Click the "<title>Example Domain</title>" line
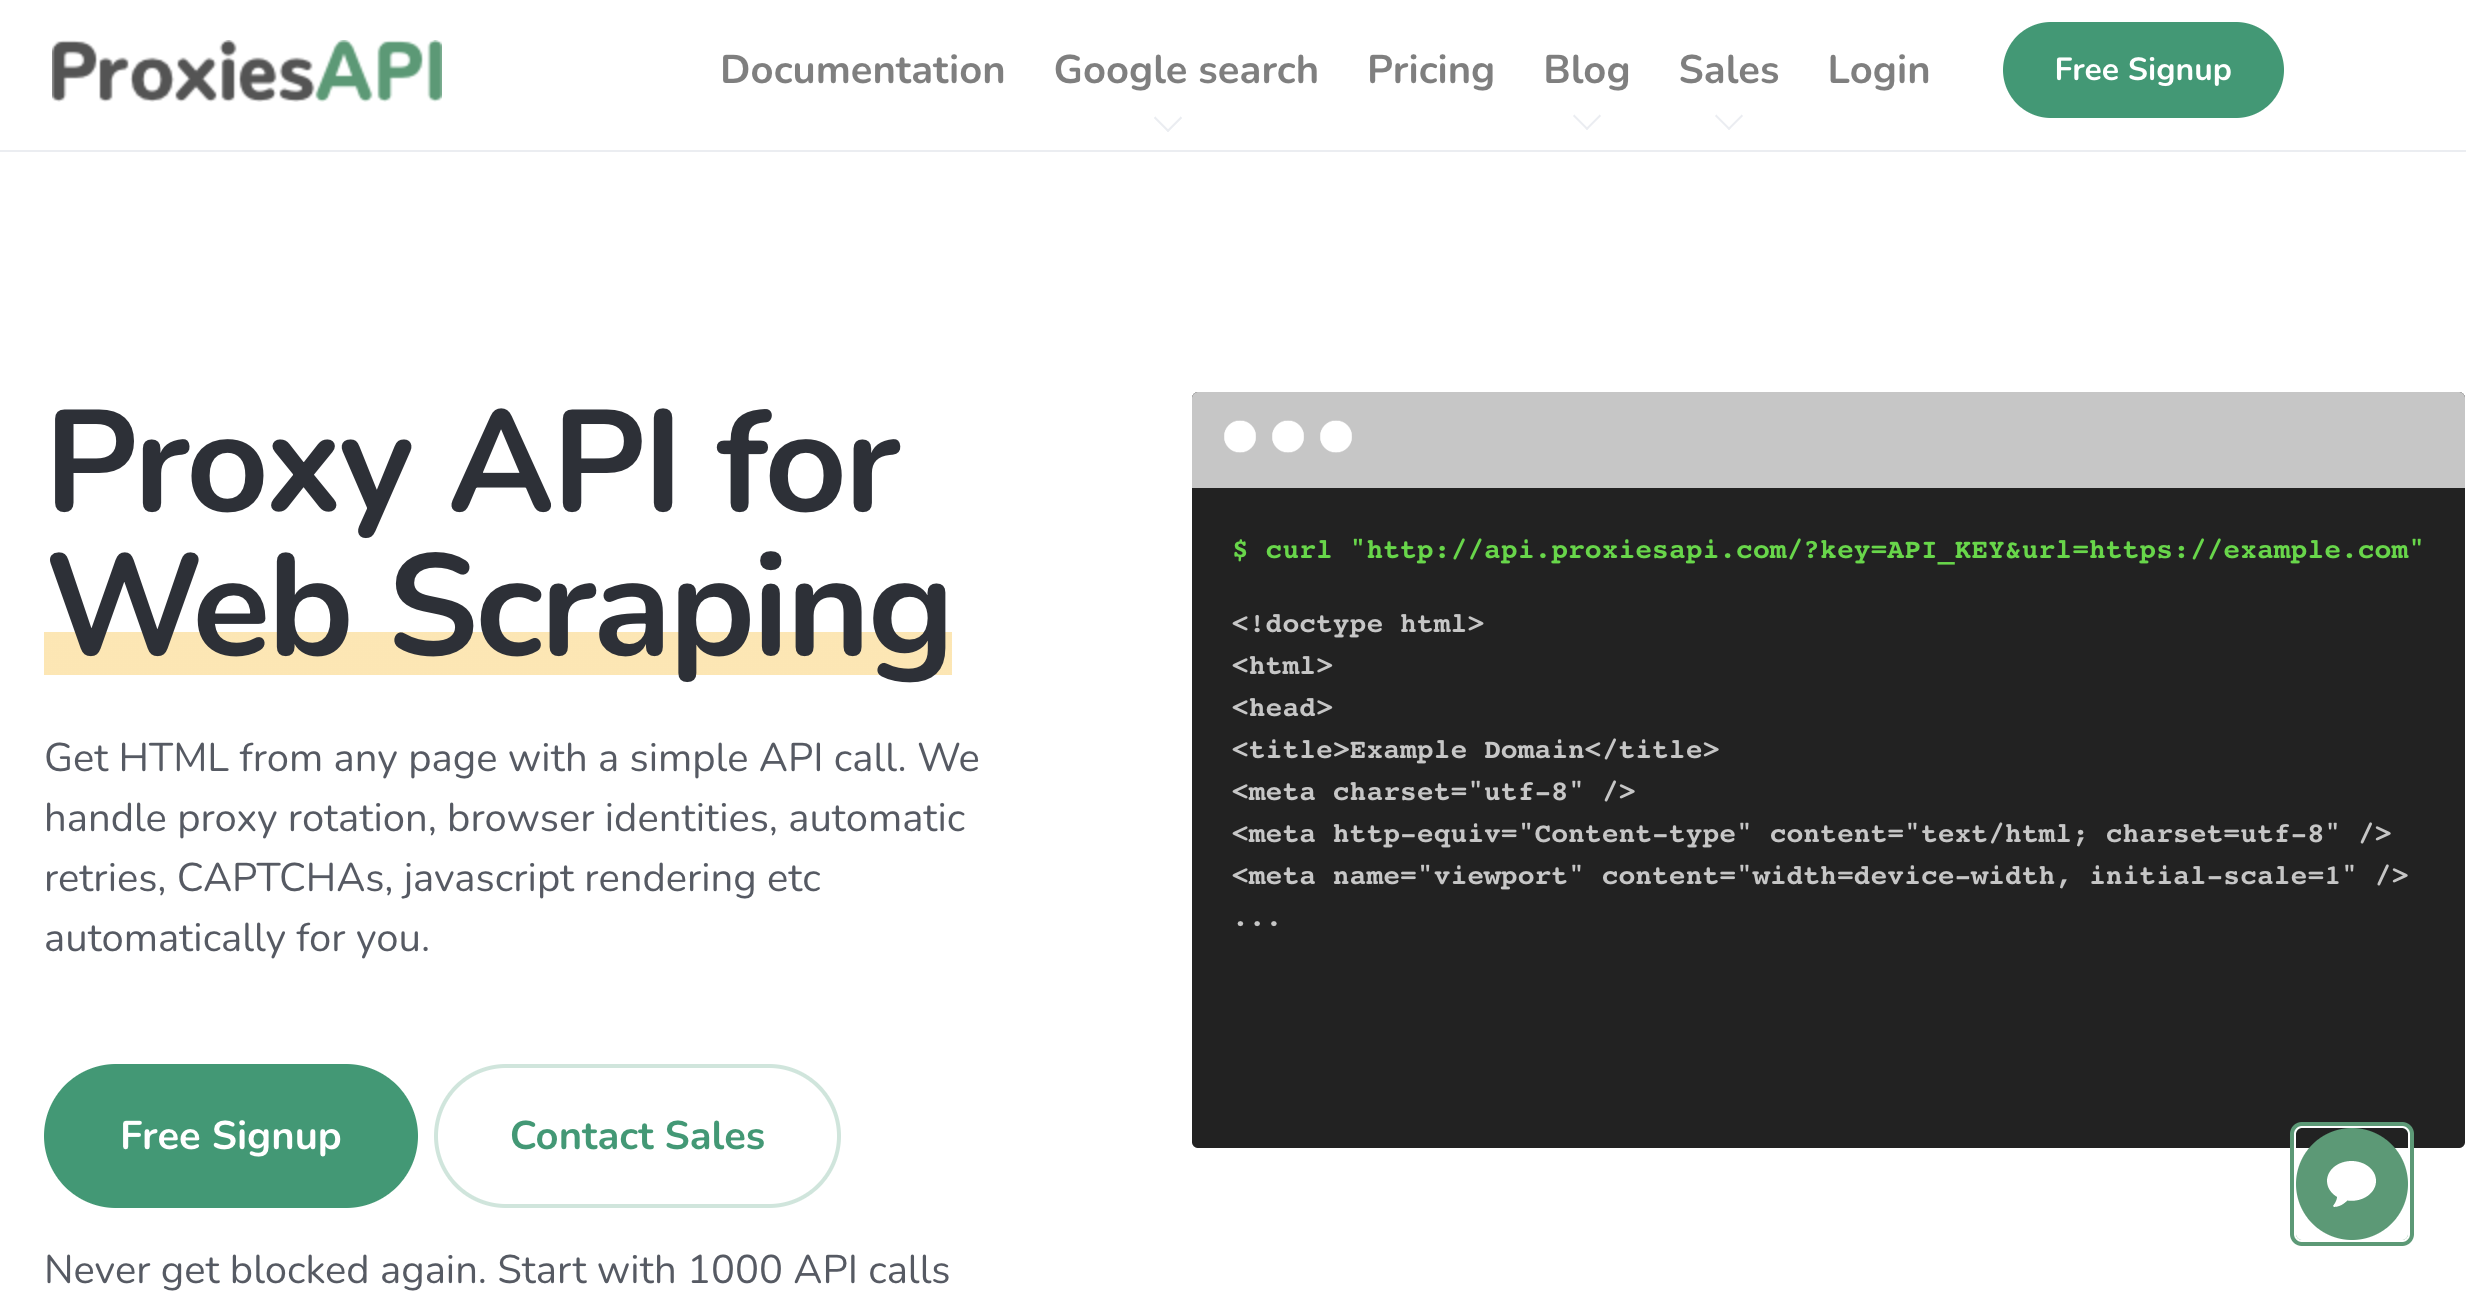2466x1298 pixels. [x=1475, y=750]
